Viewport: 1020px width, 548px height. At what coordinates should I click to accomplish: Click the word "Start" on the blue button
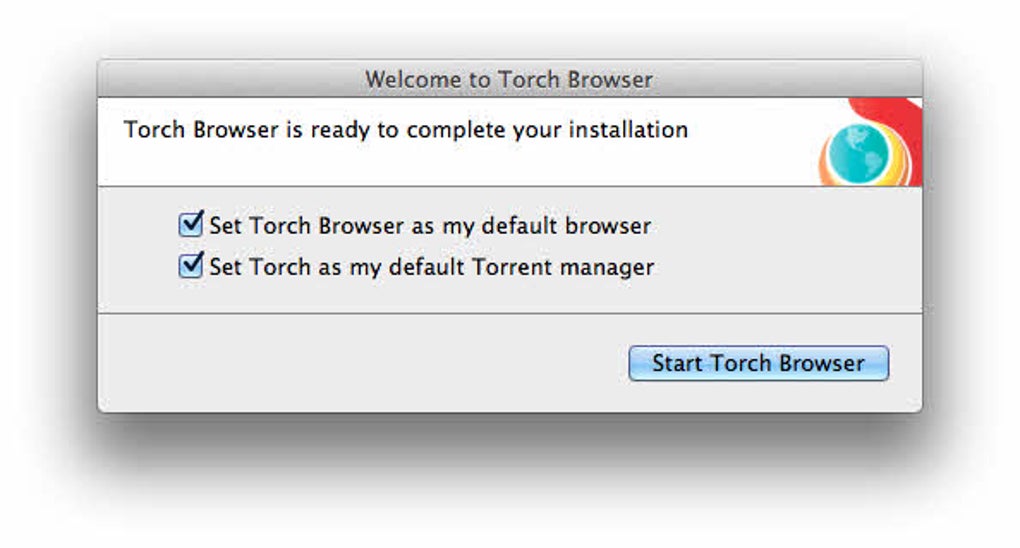pos(678,363)
